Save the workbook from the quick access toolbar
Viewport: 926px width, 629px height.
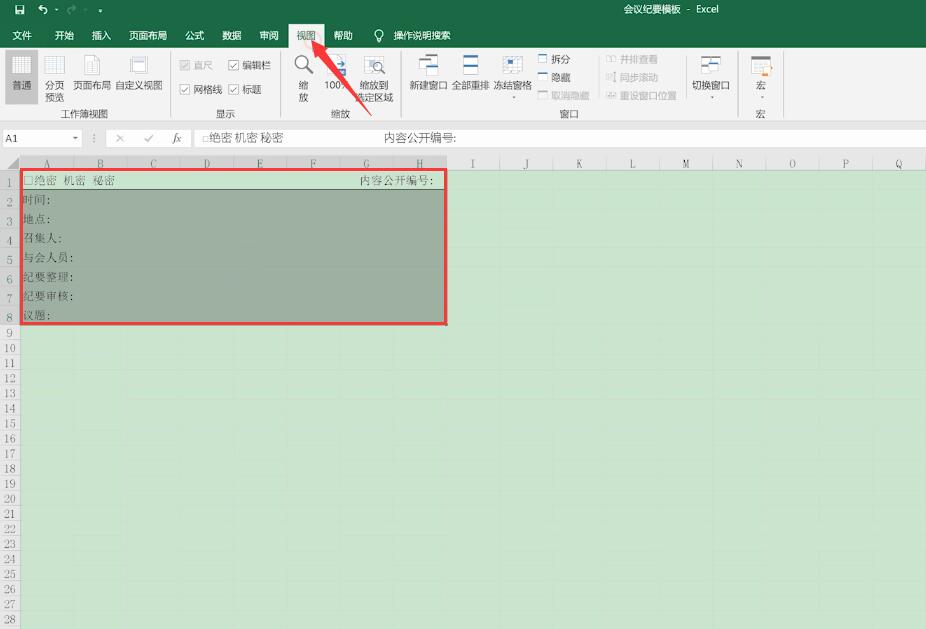tap(19, 9)
